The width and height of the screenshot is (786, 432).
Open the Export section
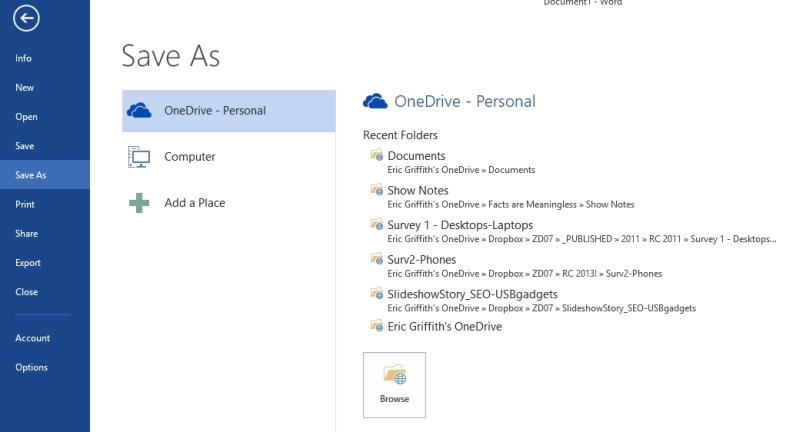pos(28,263)
